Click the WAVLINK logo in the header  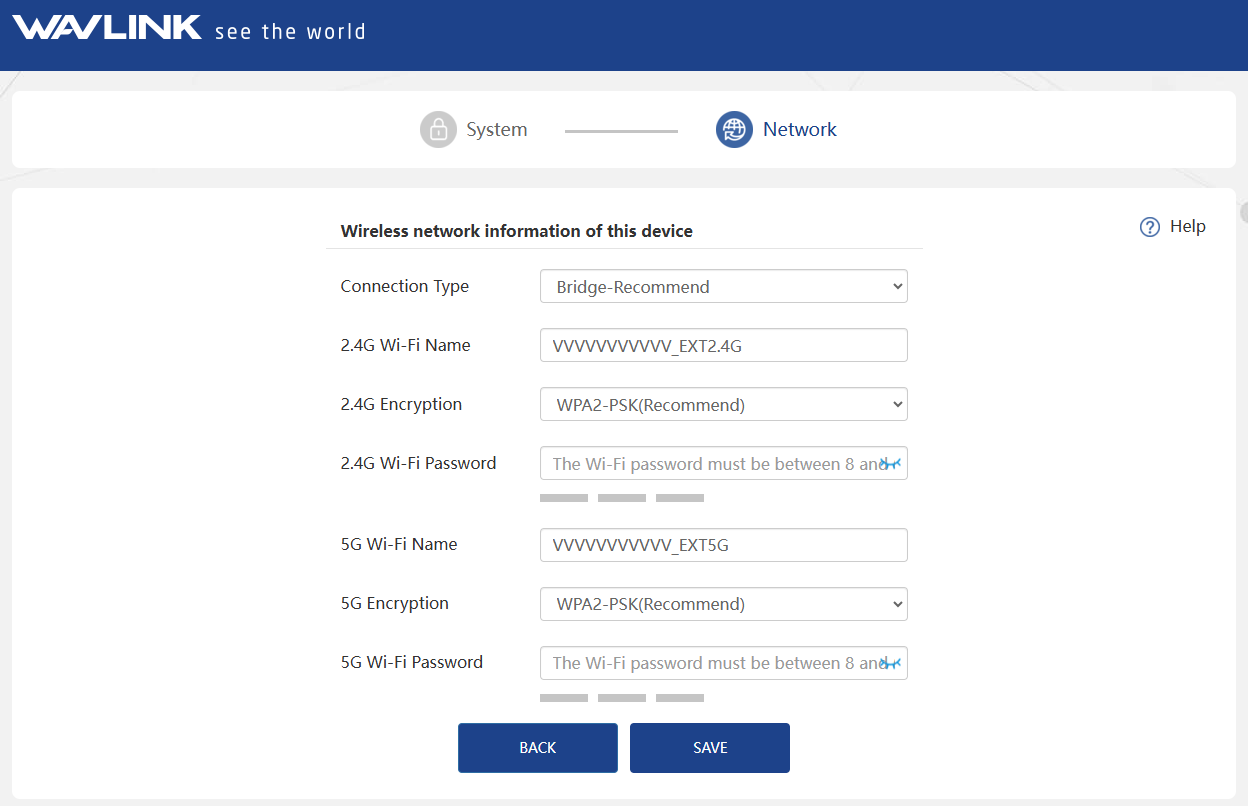pyautogui.click(x=108, y=28)
